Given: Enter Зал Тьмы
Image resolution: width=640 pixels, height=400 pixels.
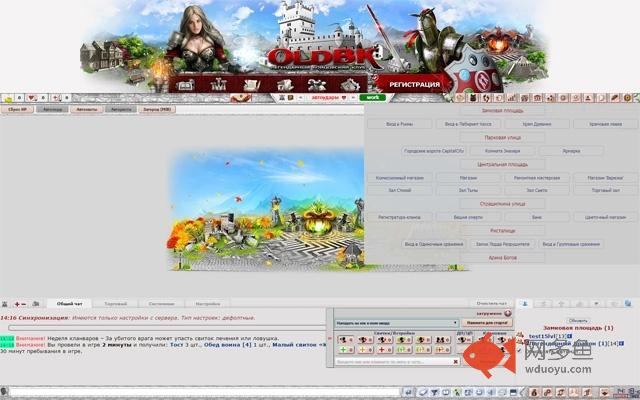Looking at the screenshot, I should pos(468,190).
